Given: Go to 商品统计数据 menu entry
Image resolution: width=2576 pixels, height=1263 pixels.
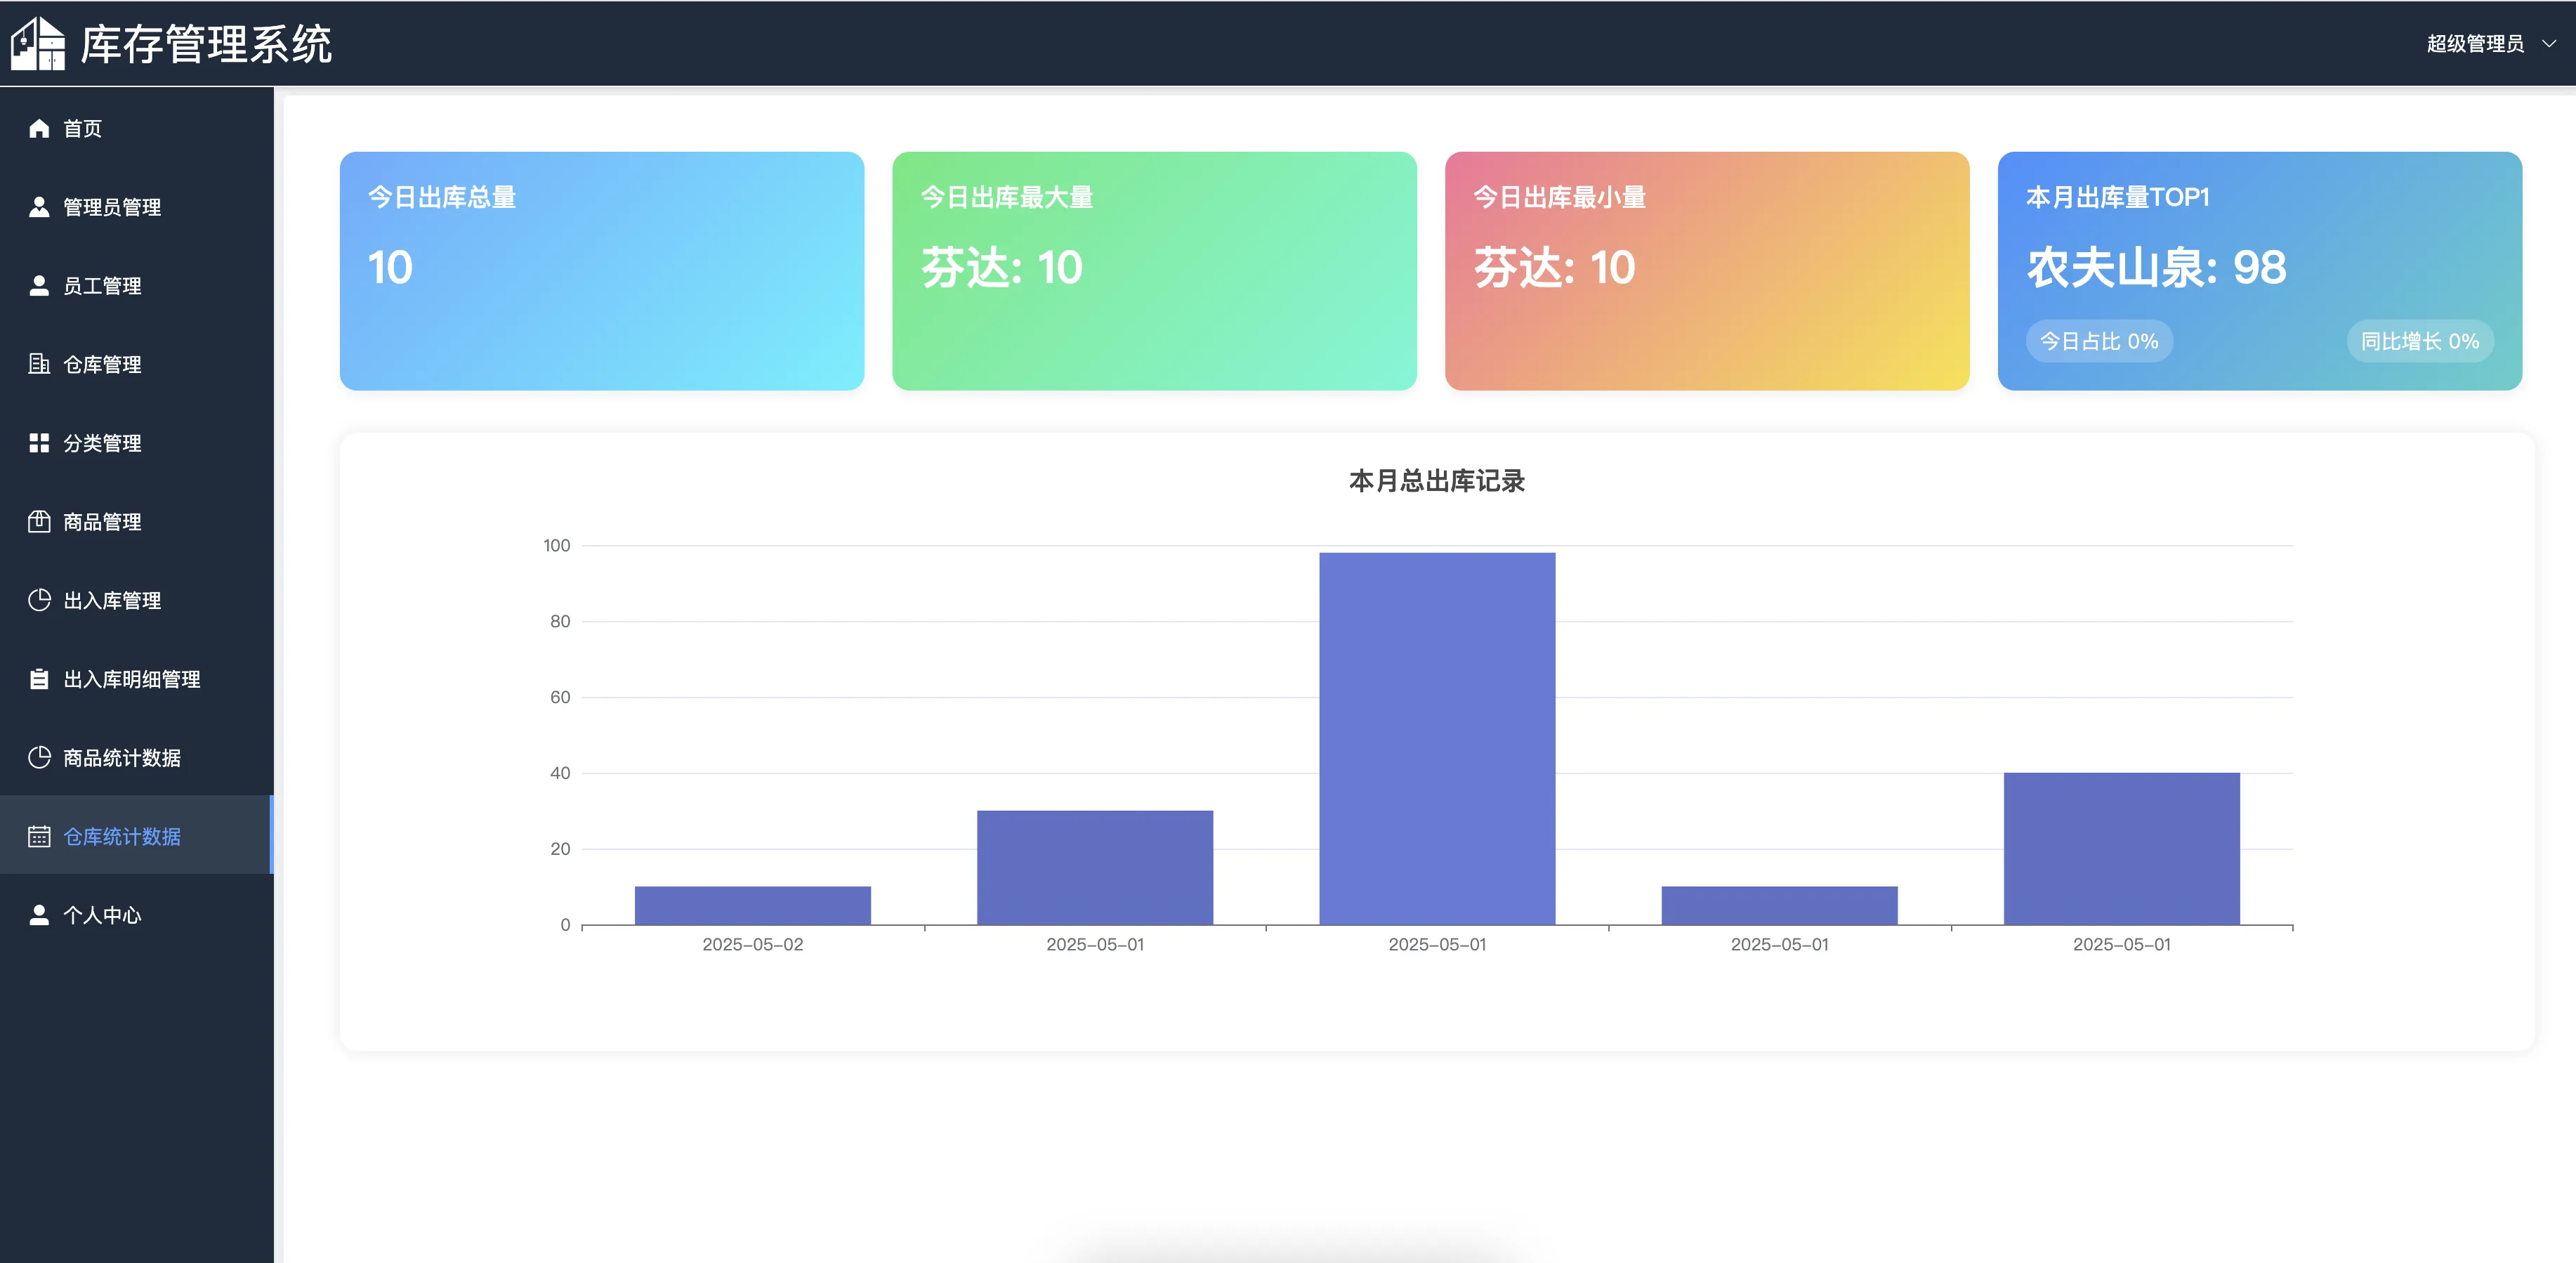Looking at the screenshot, I should tap(122, 758).
